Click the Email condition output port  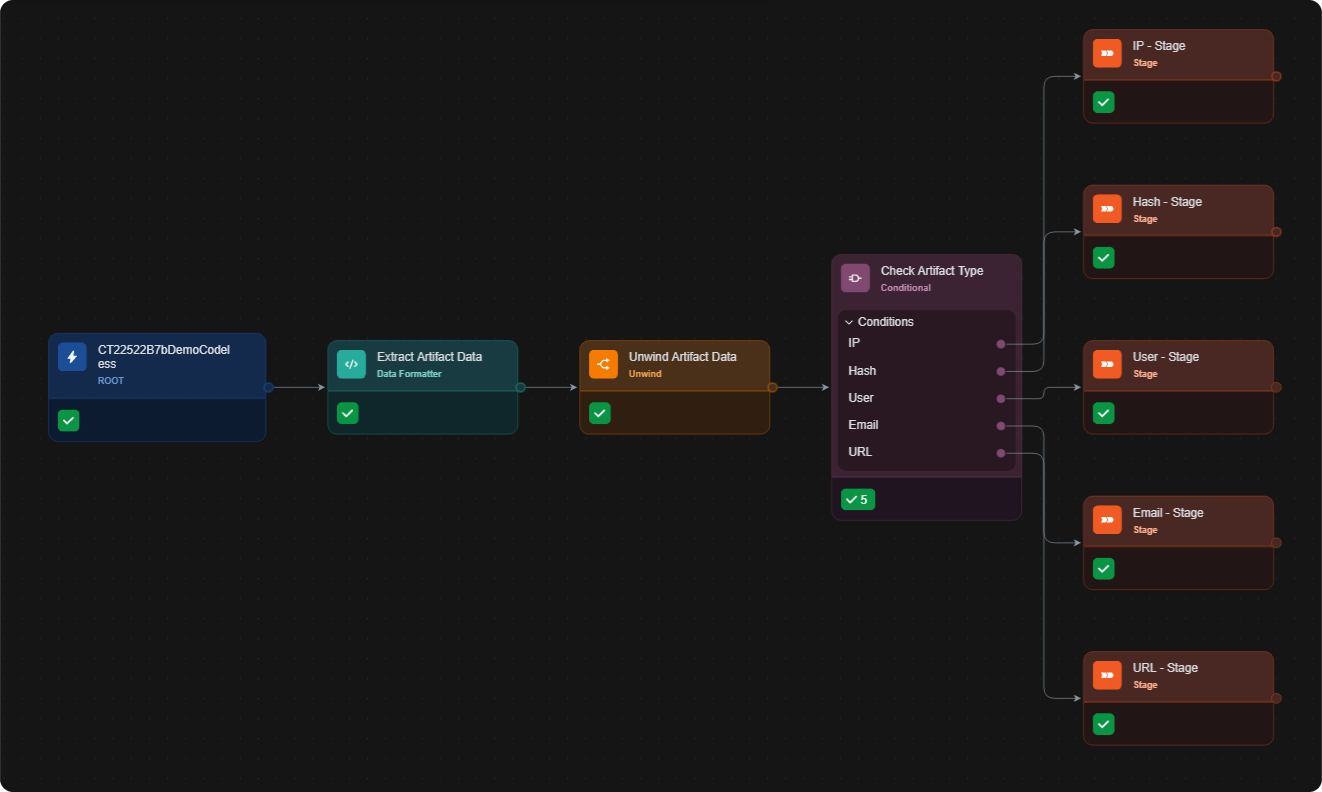tap(1001, 426)
